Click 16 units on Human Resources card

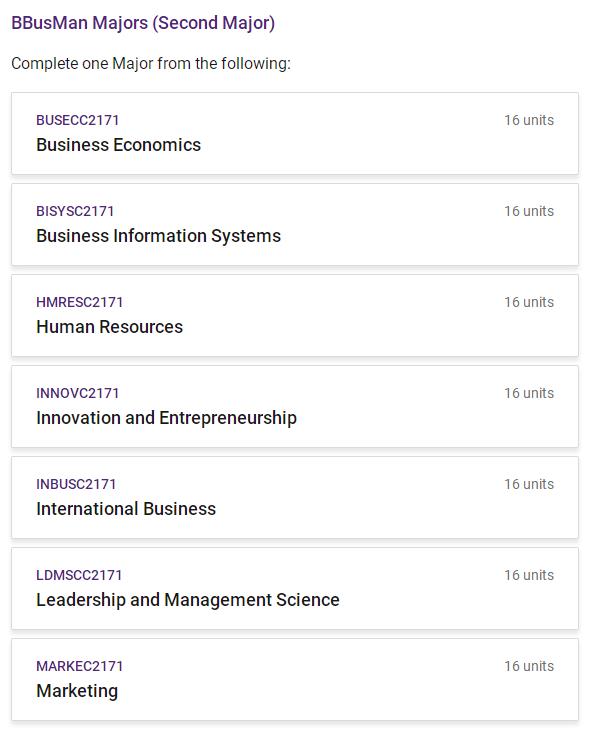coord(529,302)
